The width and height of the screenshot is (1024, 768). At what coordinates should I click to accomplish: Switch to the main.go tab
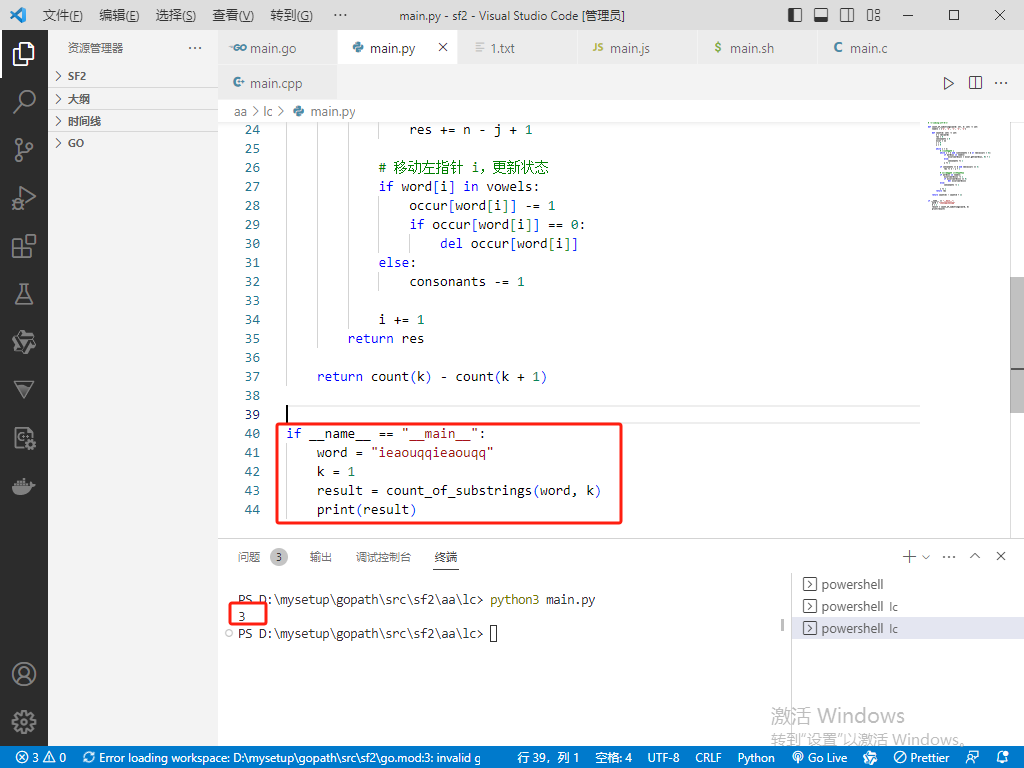(278, 48)
